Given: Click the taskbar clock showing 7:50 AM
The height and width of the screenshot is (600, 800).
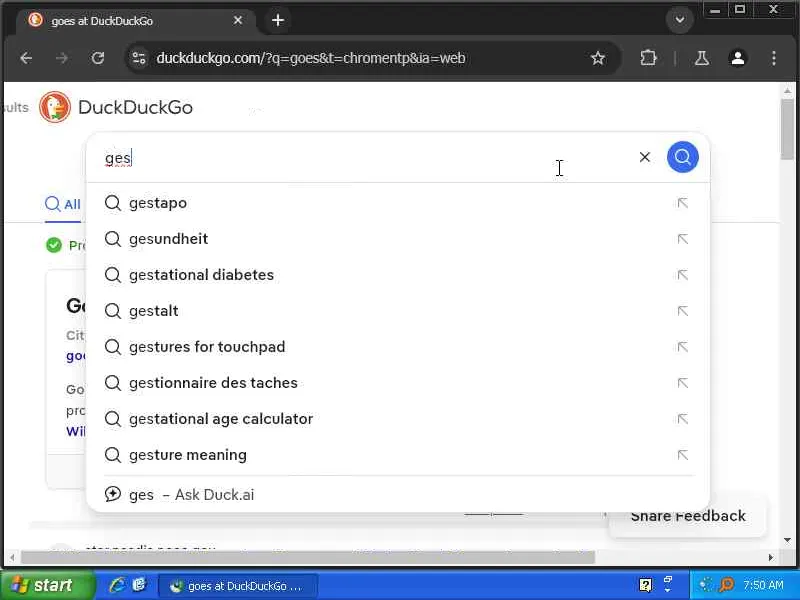Looking at the screenshot, I should click(x=763, y=585).
